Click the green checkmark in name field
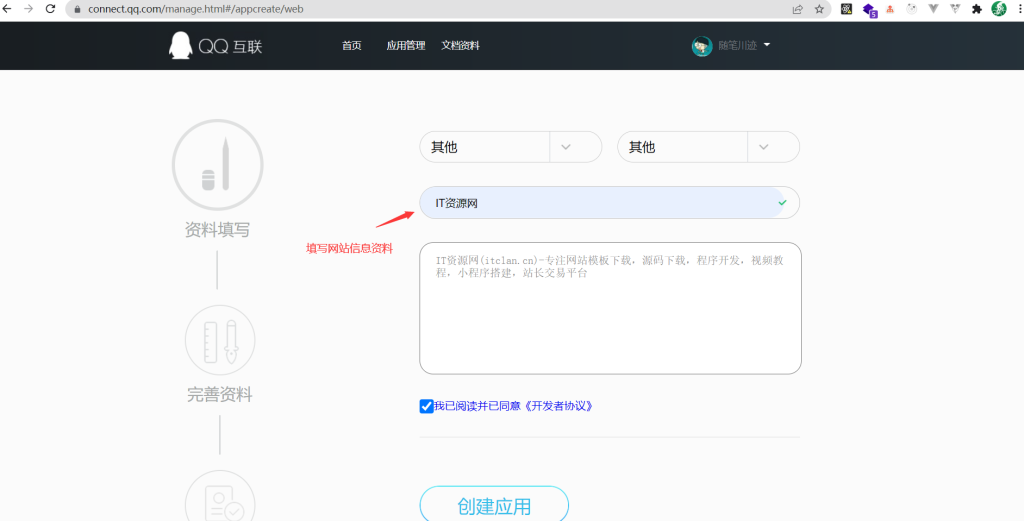The height and width of the screenshot is (521, 1024). (782, 202)
